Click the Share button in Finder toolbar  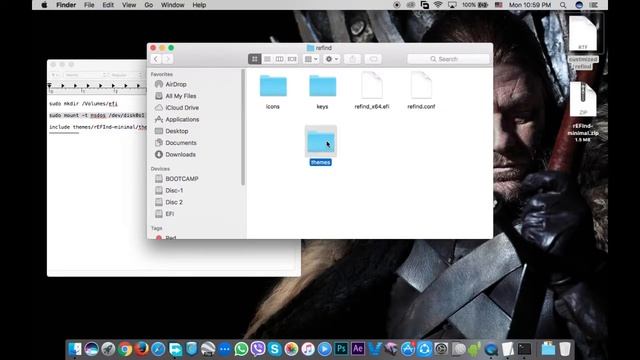click(x=352, y=59)
